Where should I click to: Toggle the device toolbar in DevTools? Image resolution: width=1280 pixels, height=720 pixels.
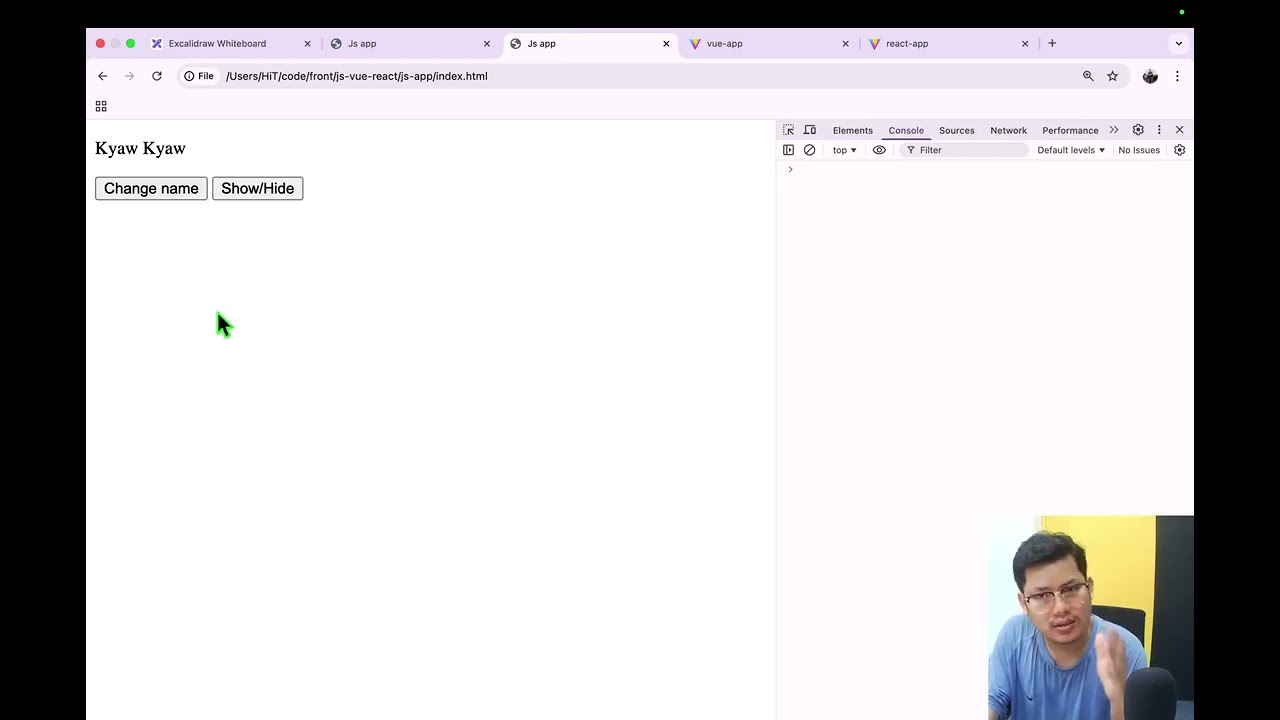(810, 130)
